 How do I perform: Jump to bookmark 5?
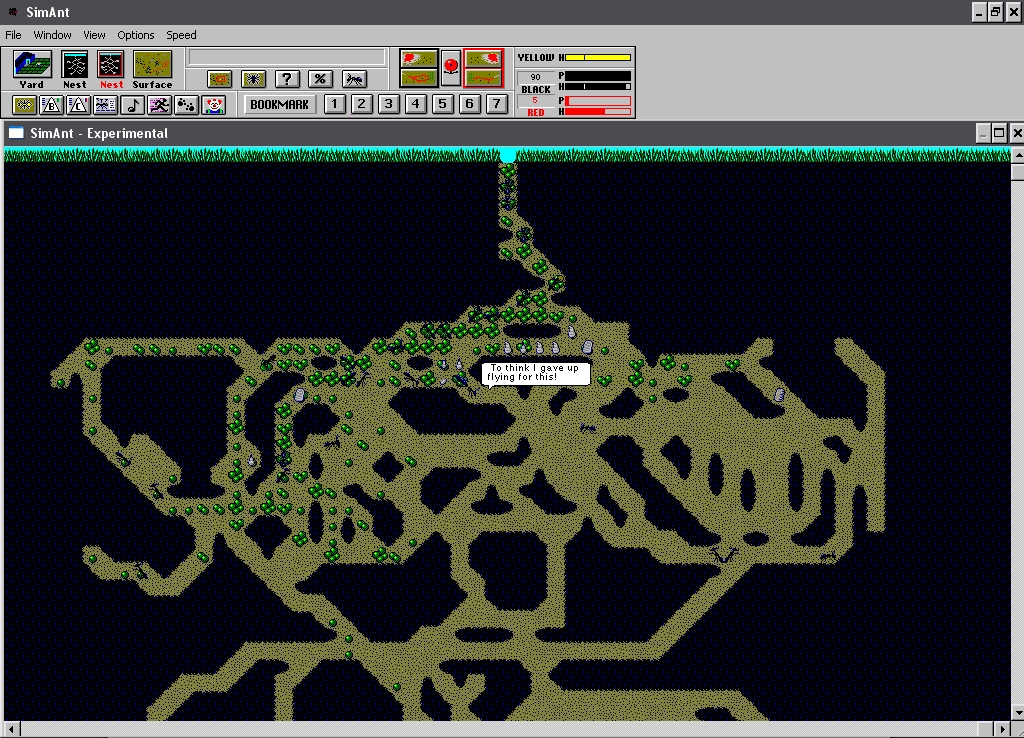point(442,104)
